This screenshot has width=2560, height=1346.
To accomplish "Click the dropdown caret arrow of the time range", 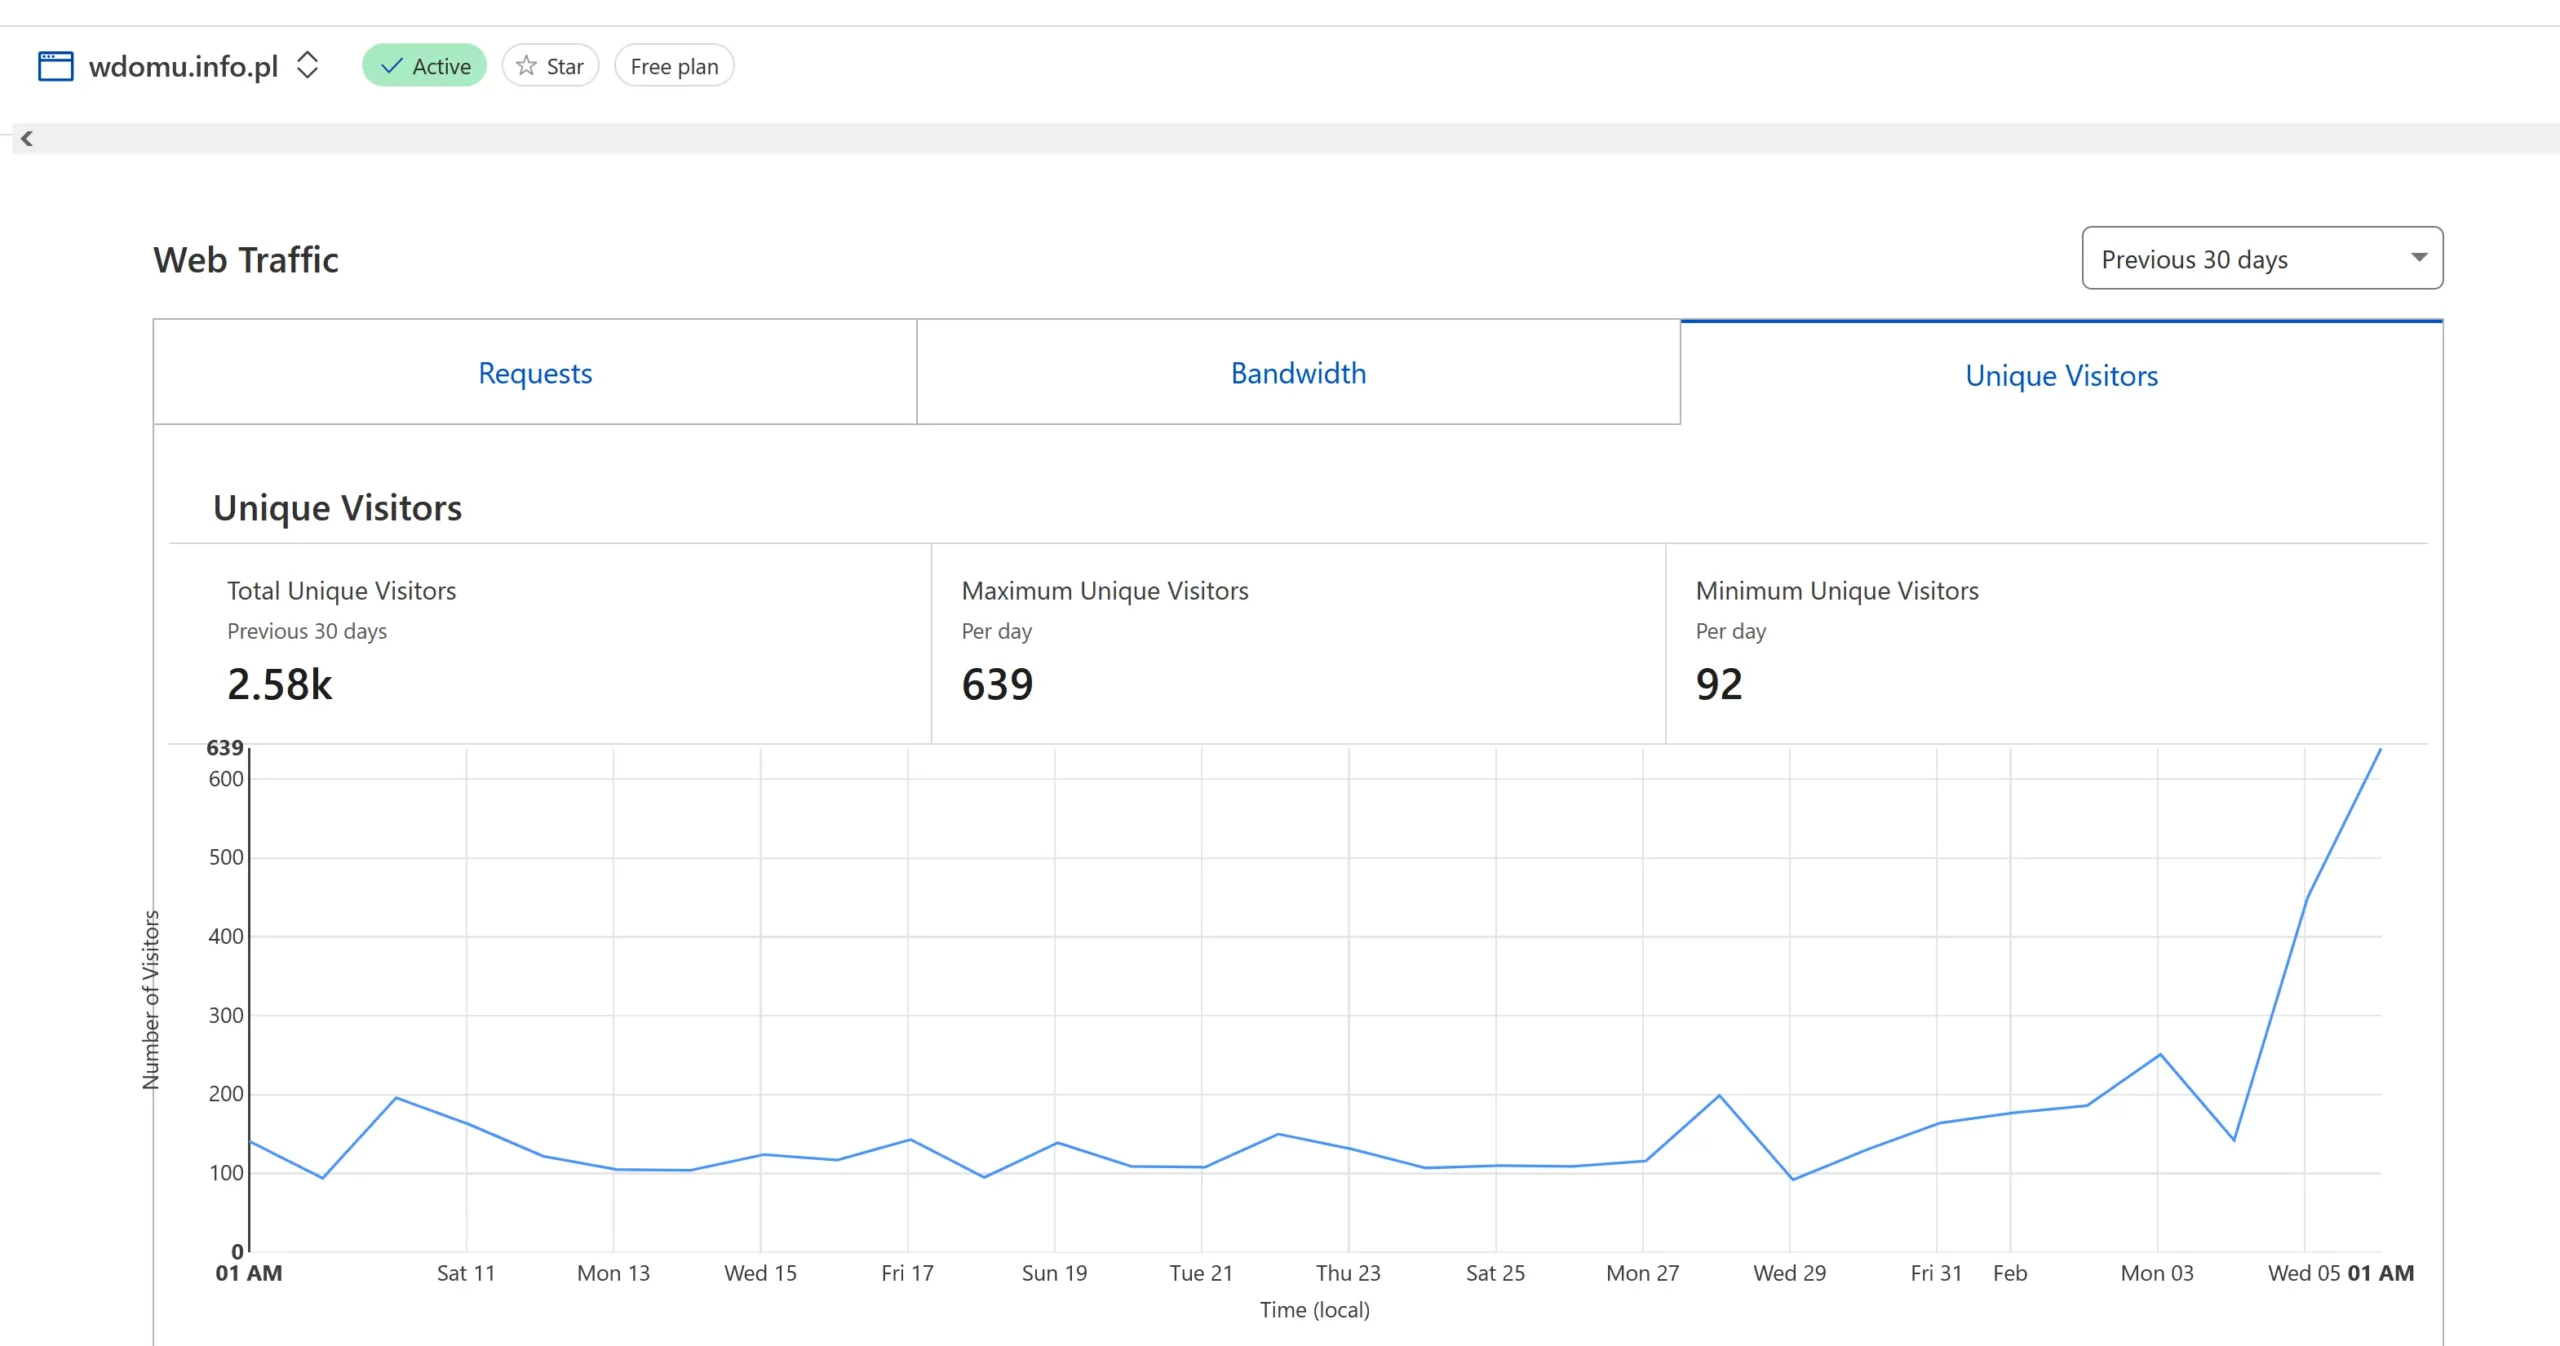I will pos(2418,258).
